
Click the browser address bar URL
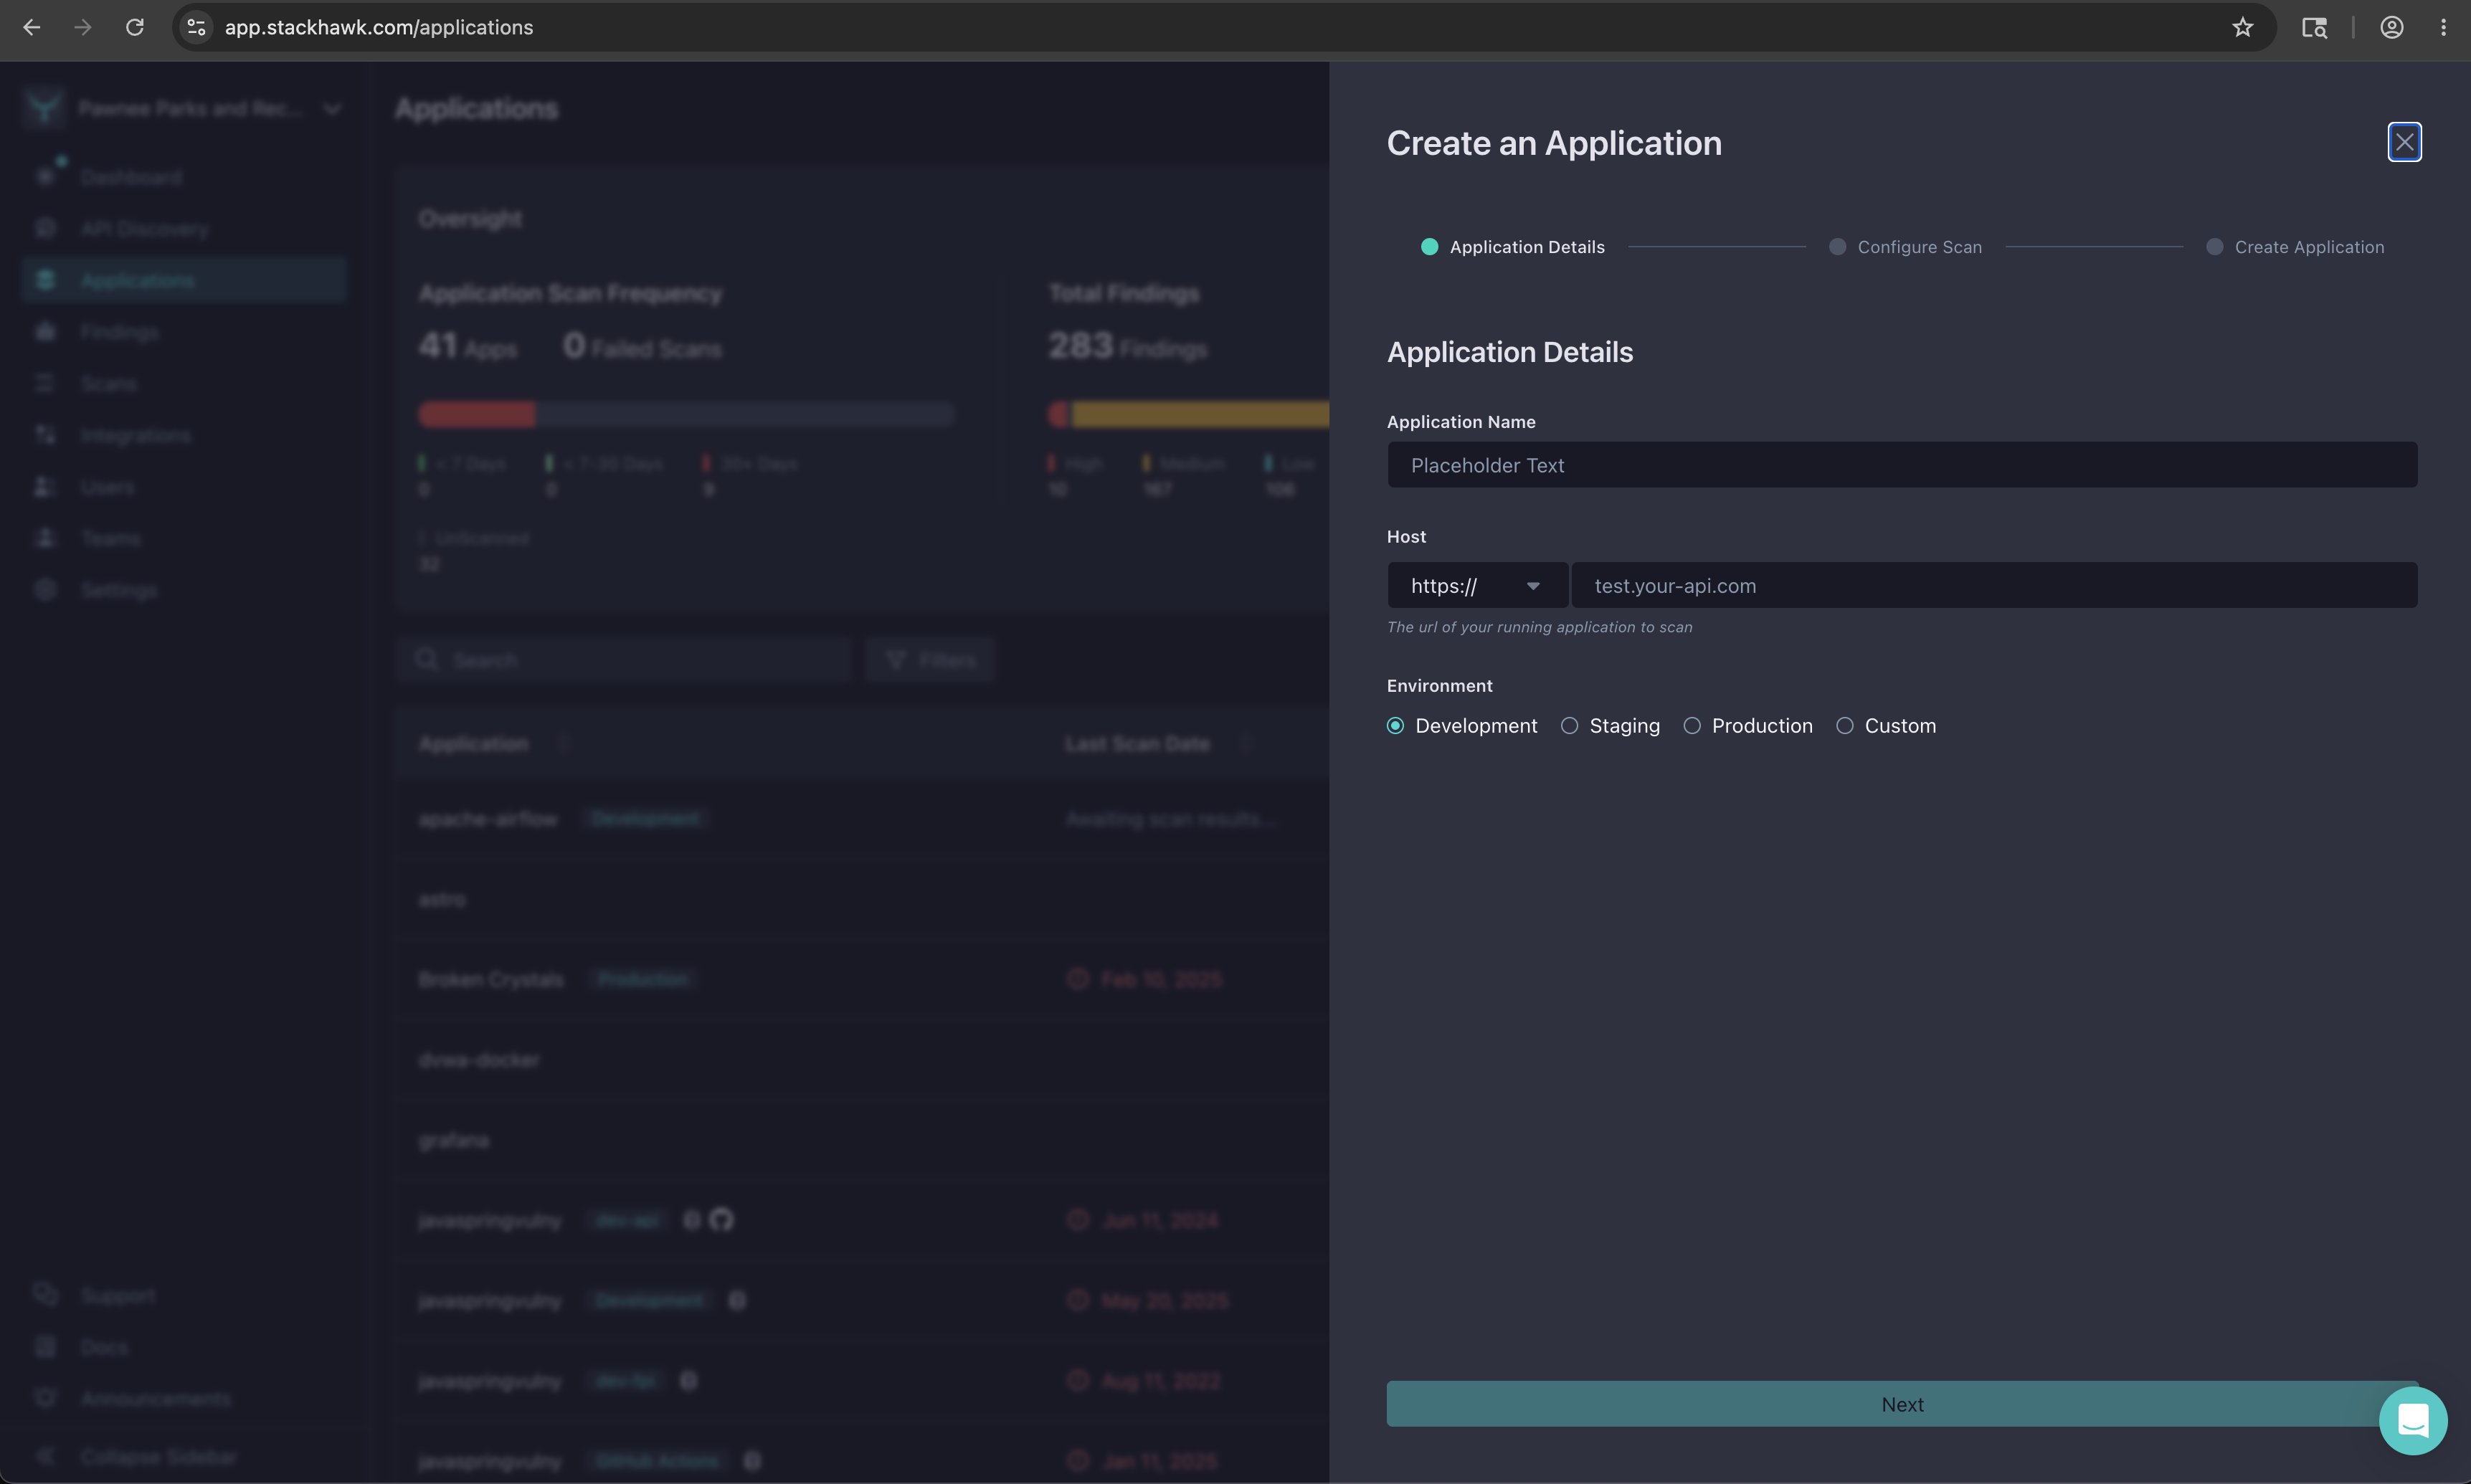click(x=379, y=27)
